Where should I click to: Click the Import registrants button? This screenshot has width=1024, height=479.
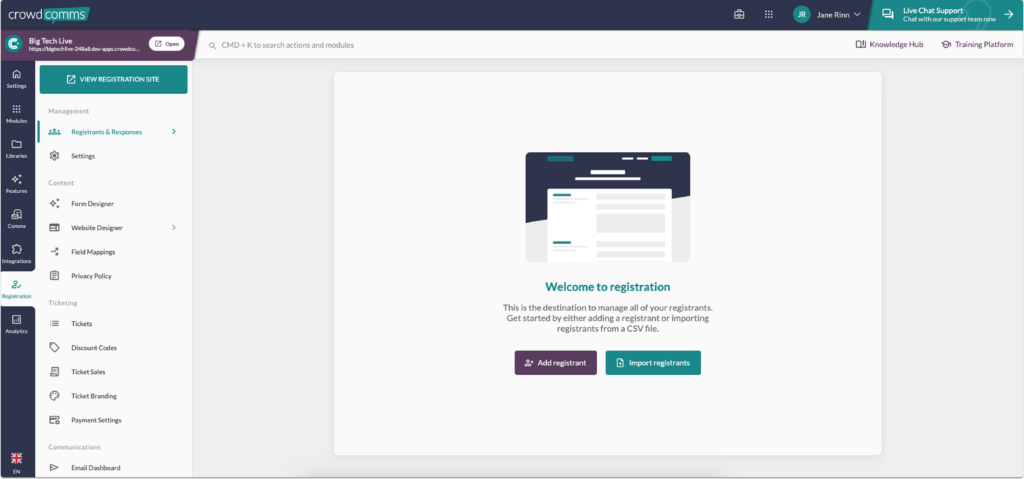(652, 363)
